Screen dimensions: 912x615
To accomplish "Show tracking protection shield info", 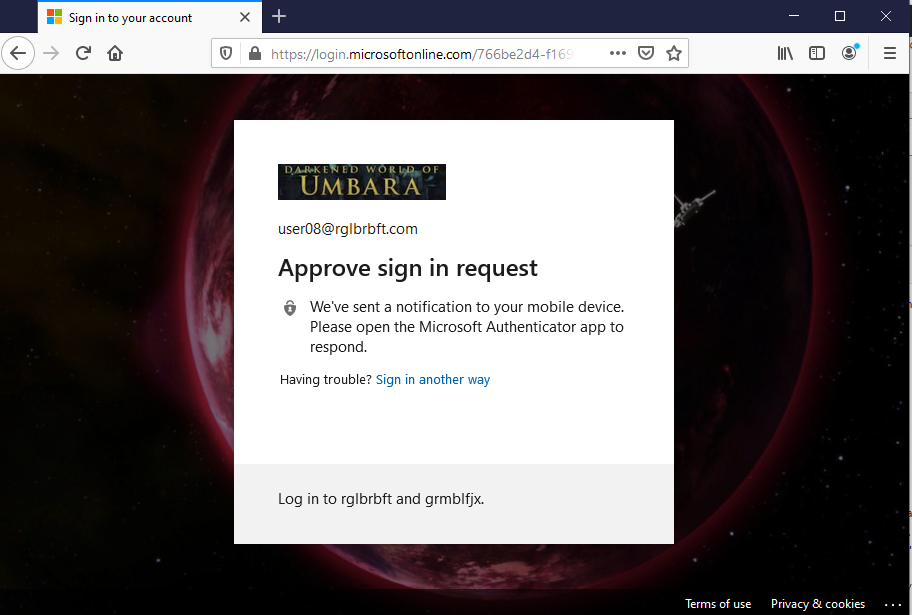I will coord(226,53).
